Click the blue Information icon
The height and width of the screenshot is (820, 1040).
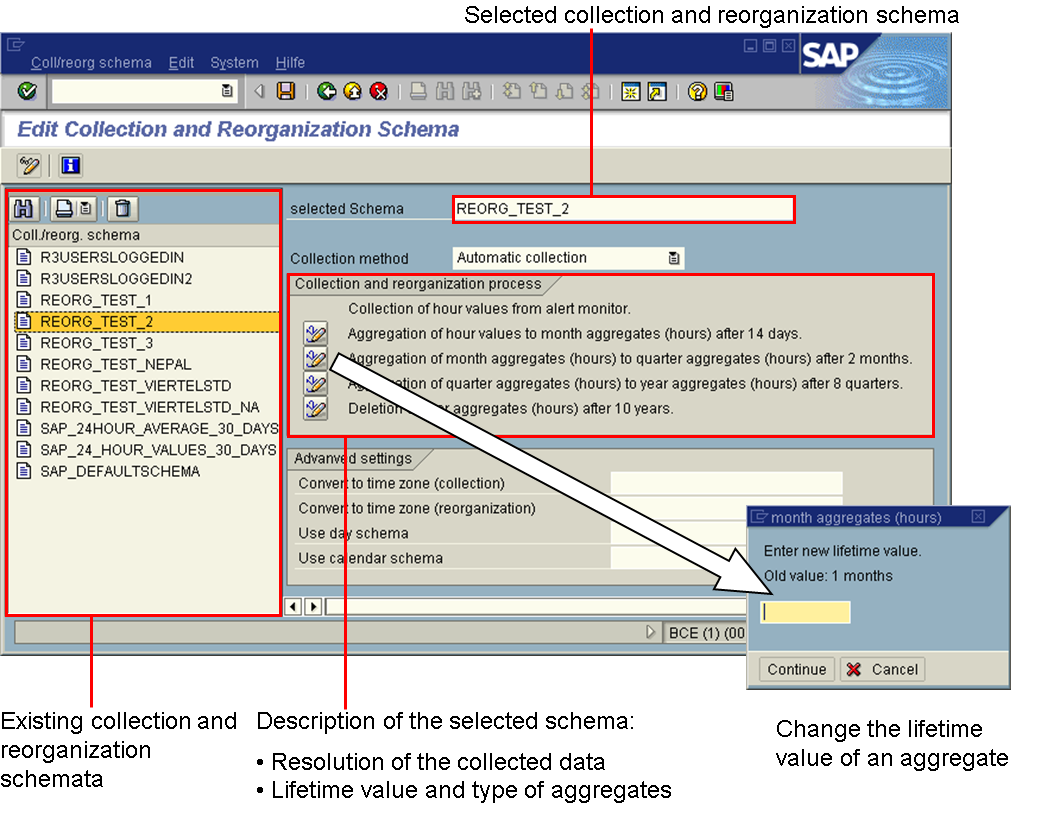pos(70,165)
